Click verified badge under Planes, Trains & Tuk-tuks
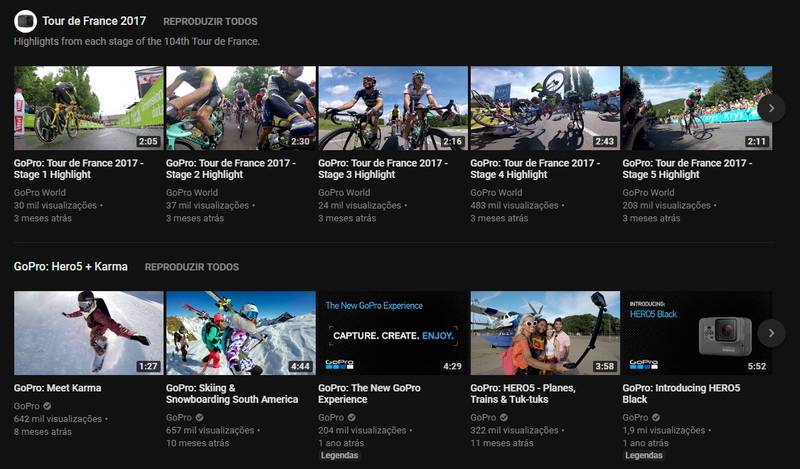Screen dimensions: 800x469 coord(504,417)
